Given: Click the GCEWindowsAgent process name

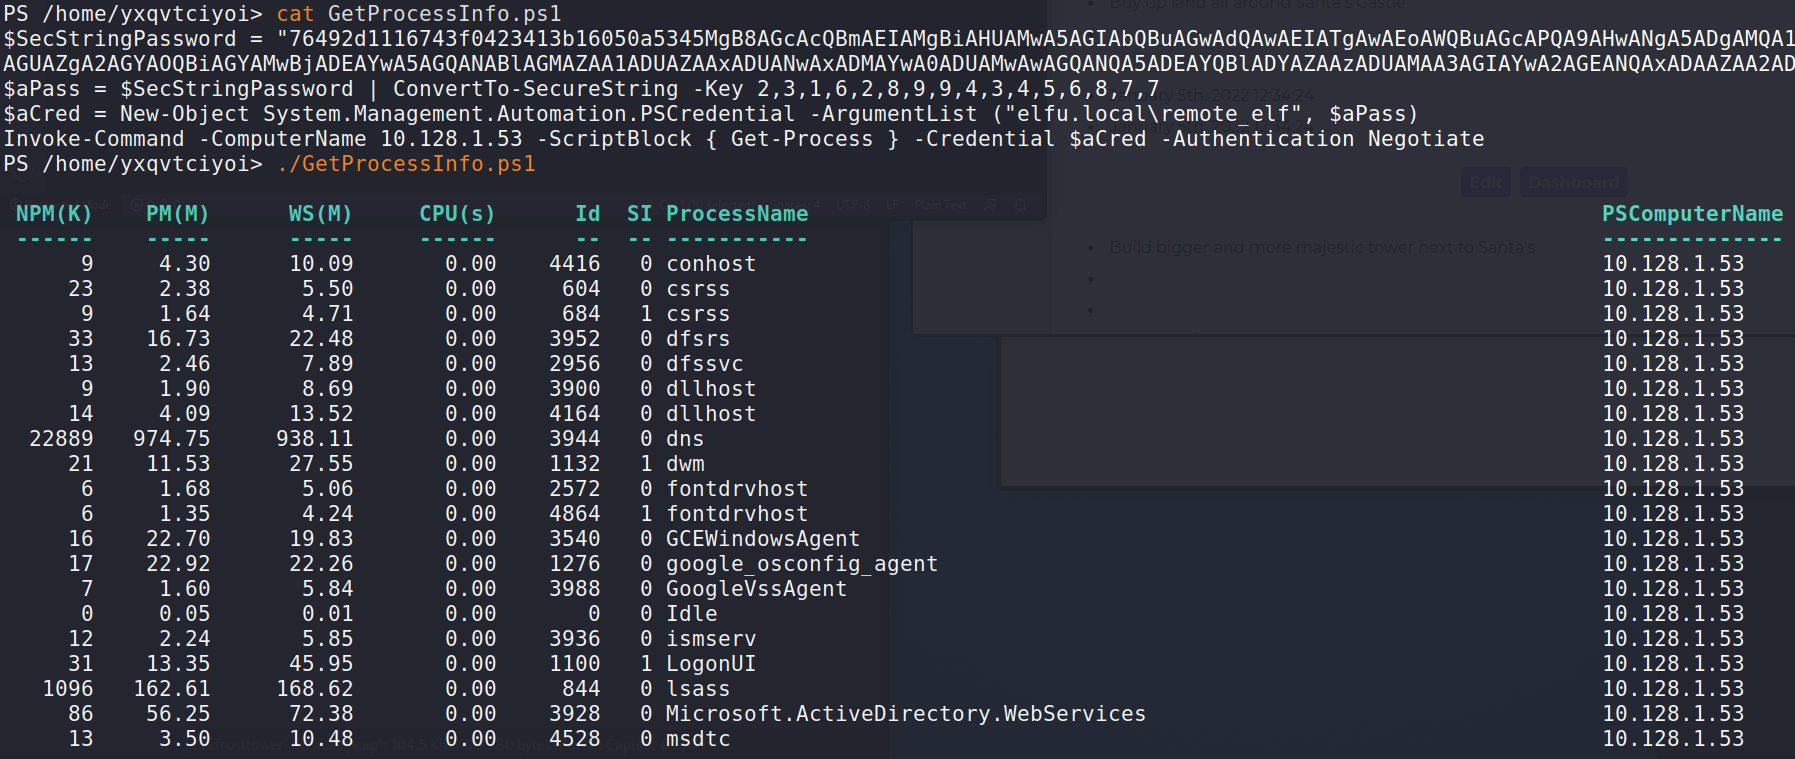Looking at the screenshot, I should [x=762, y=539].
